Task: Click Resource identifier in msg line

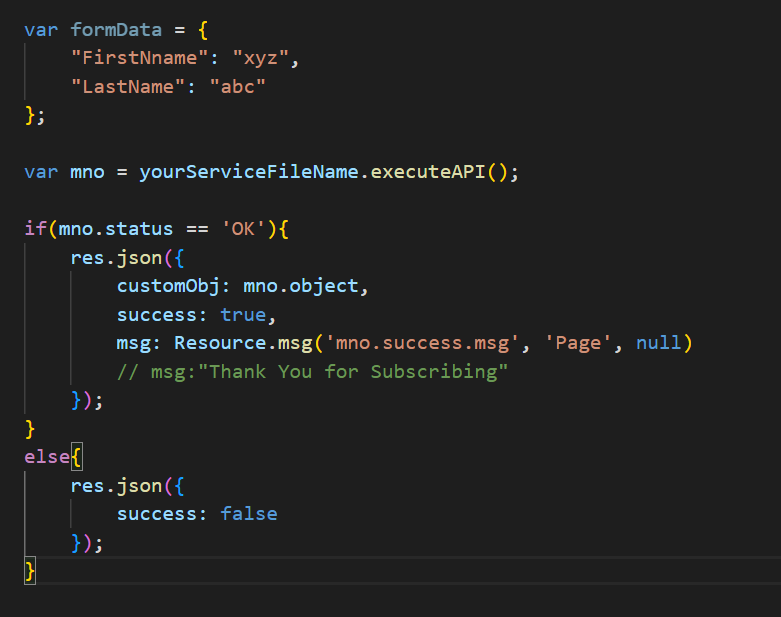Action: 220,343
